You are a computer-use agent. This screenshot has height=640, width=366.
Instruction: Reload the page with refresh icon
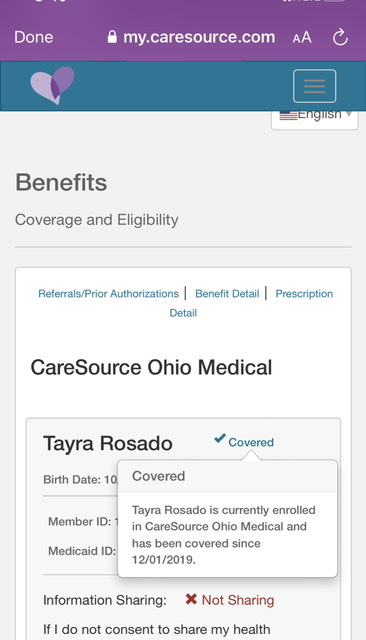[340, 38]
